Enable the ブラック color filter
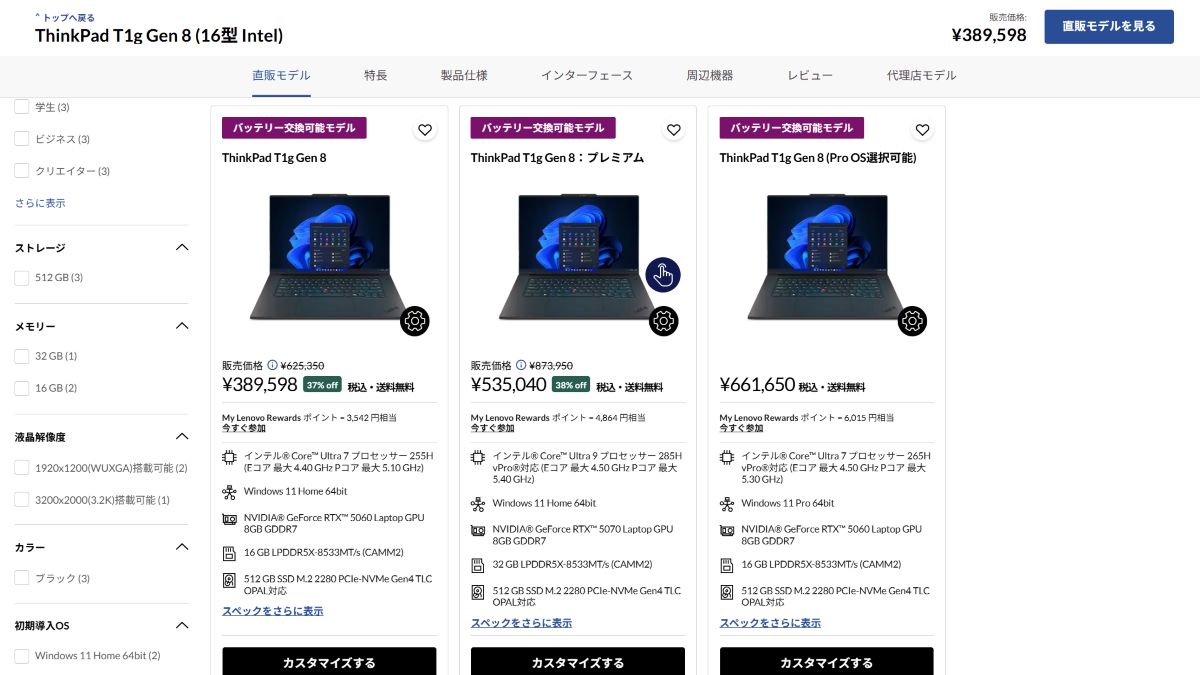Viewport: 1200px width, 675px height. (22, 578)
